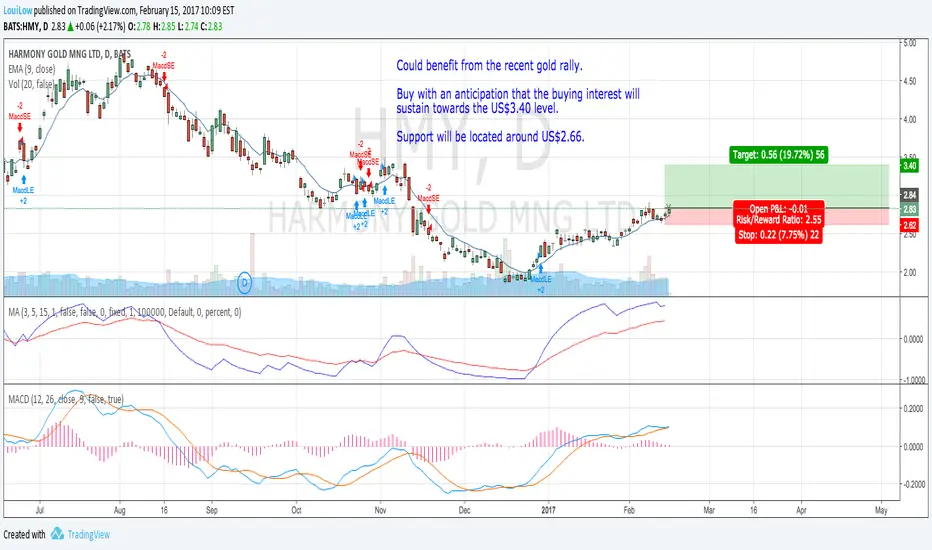
Task: Select the EMA (9, close) indicator label
Action: [x=32, y=69]
